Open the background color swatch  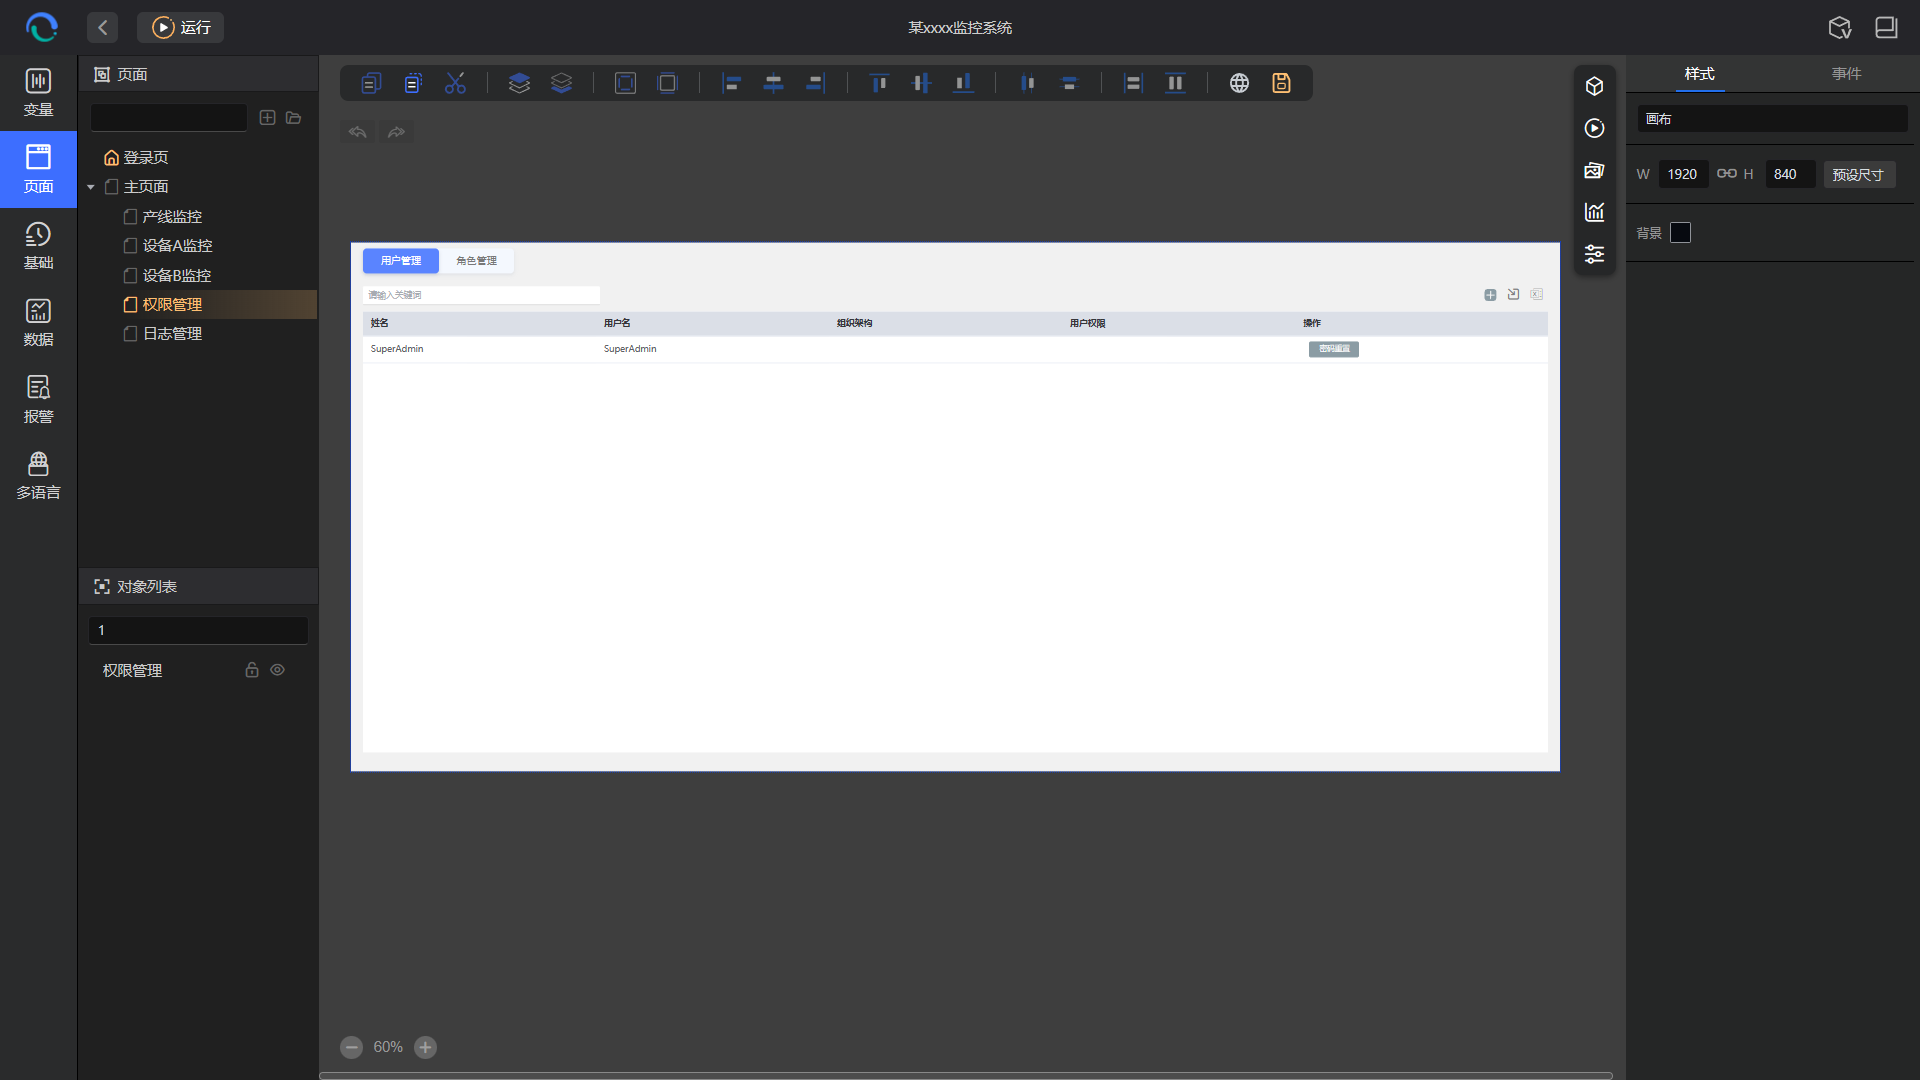click(1680, 232)
